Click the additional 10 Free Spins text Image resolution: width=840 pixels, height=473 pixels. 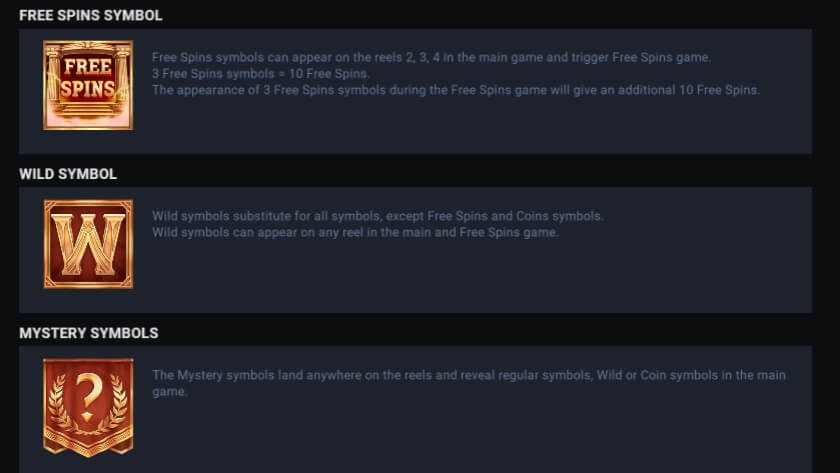point(455,90)
